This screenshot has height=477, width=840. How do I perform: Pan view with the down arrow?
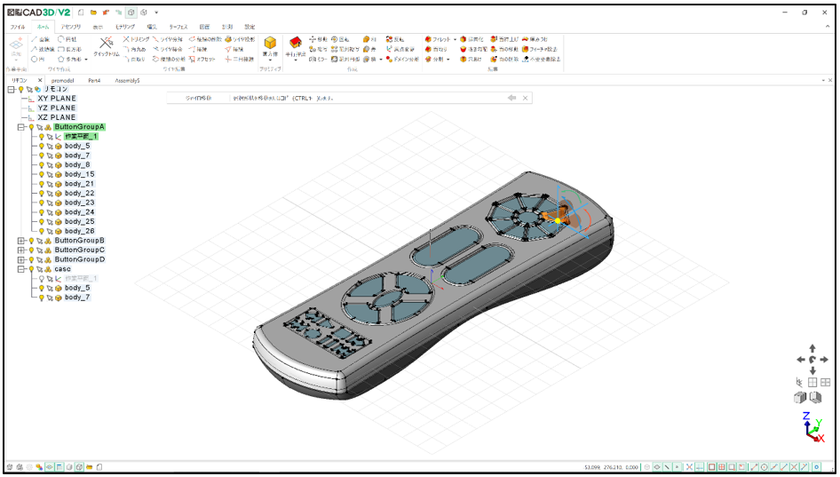click(812, 371)
